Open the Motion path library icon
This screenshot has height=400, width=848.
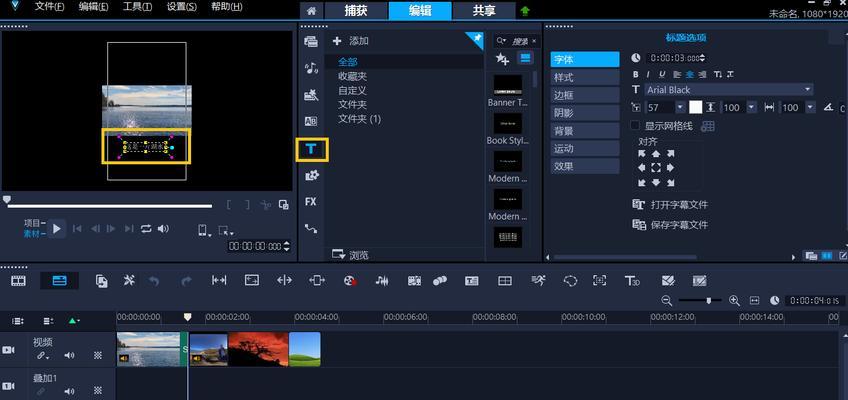pos(311,229)
